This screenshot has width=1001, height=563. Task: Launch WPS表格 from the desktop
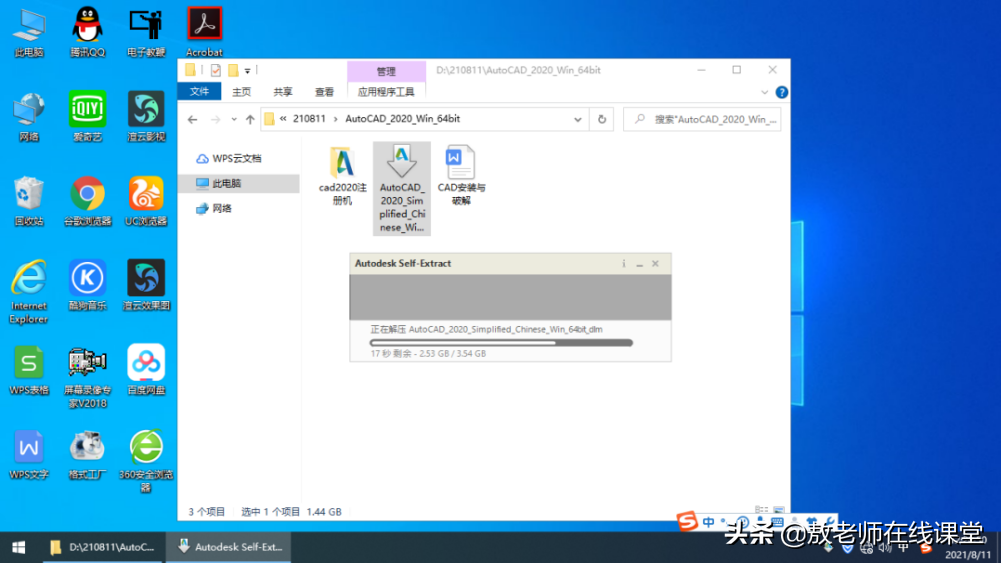tap(29, 370)
